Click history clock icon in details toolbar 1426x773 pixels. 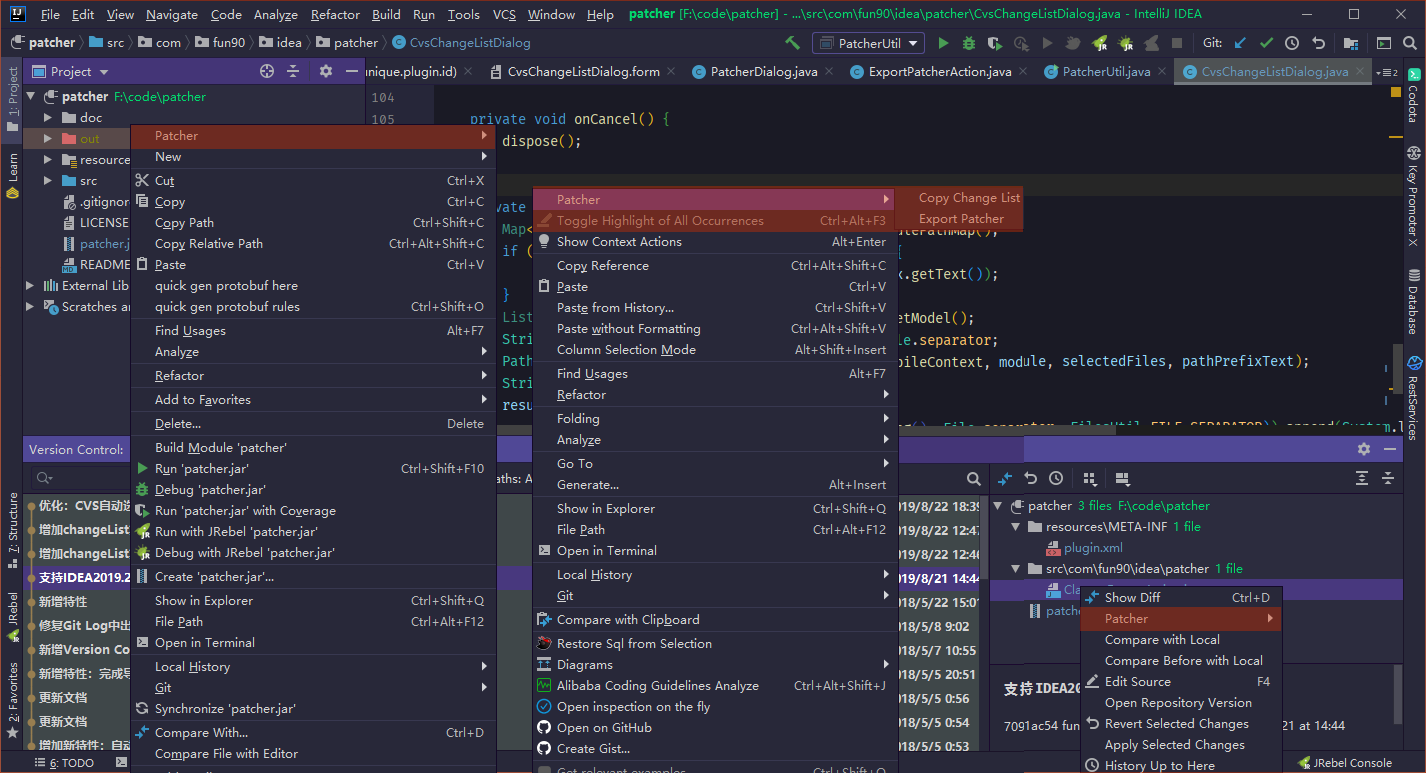pos(1056,479)
